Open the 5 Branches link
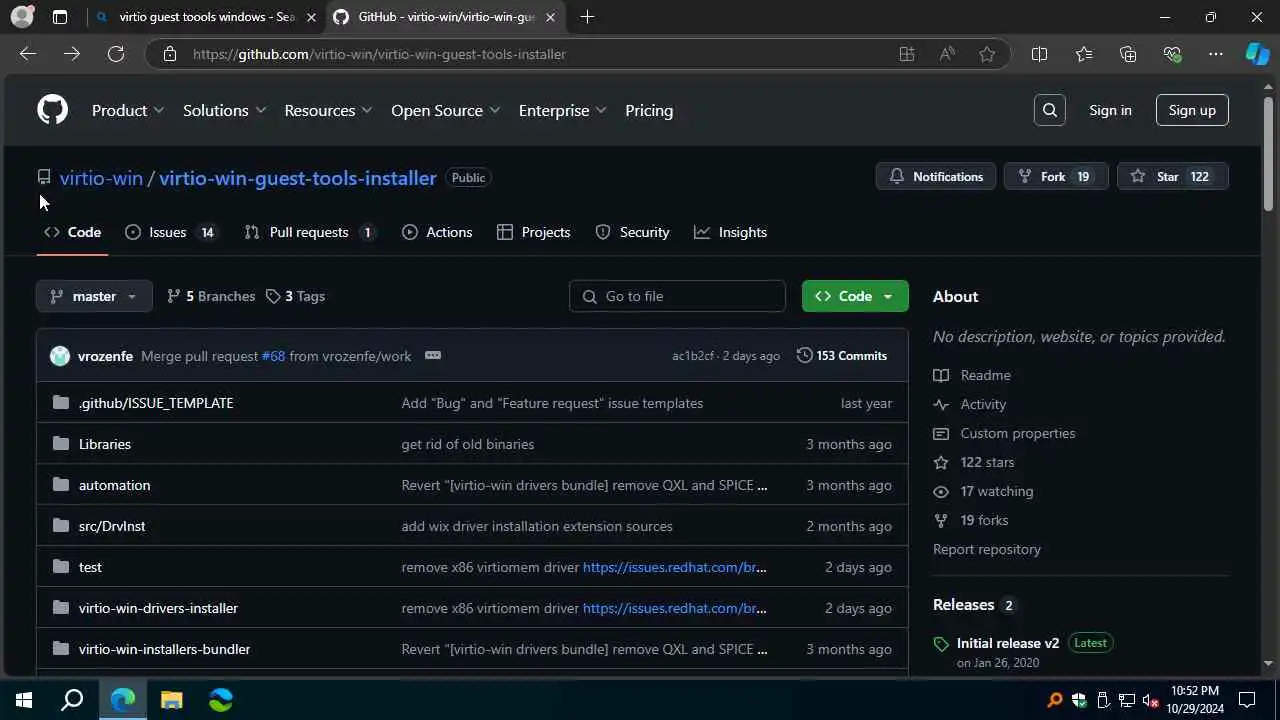This screenshot has height=720, width=1280. 211,296
